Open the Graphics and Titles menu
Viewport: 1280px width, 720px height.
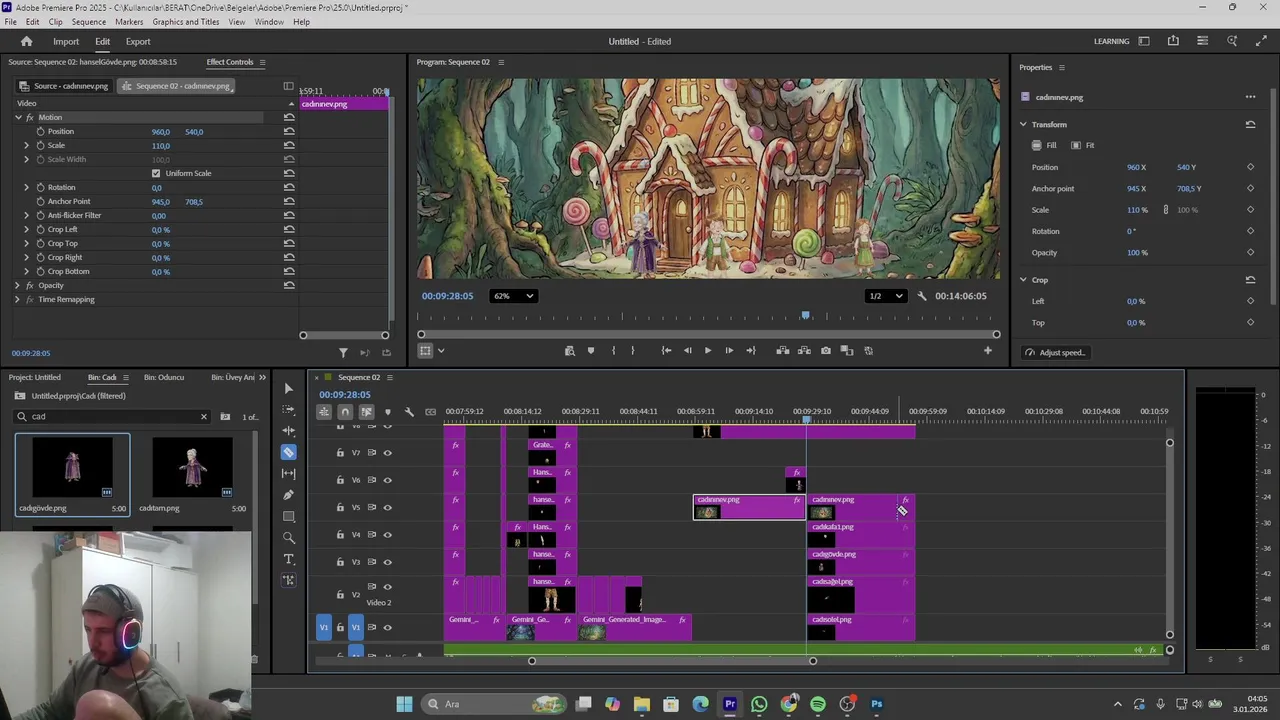pyautogui.click(x=186, y=21)
